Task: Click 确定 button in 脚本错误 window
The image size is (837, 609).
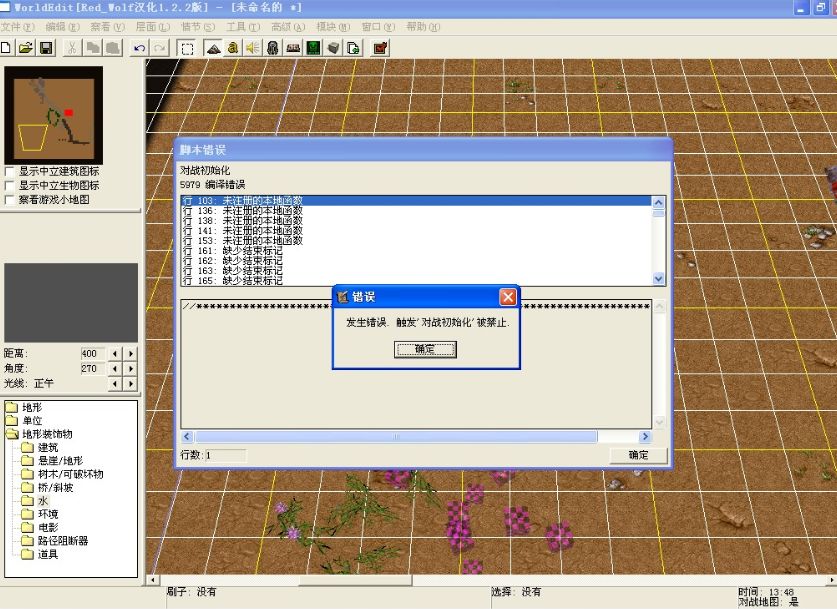Action: pyautogui.click(x=638, y=455)
